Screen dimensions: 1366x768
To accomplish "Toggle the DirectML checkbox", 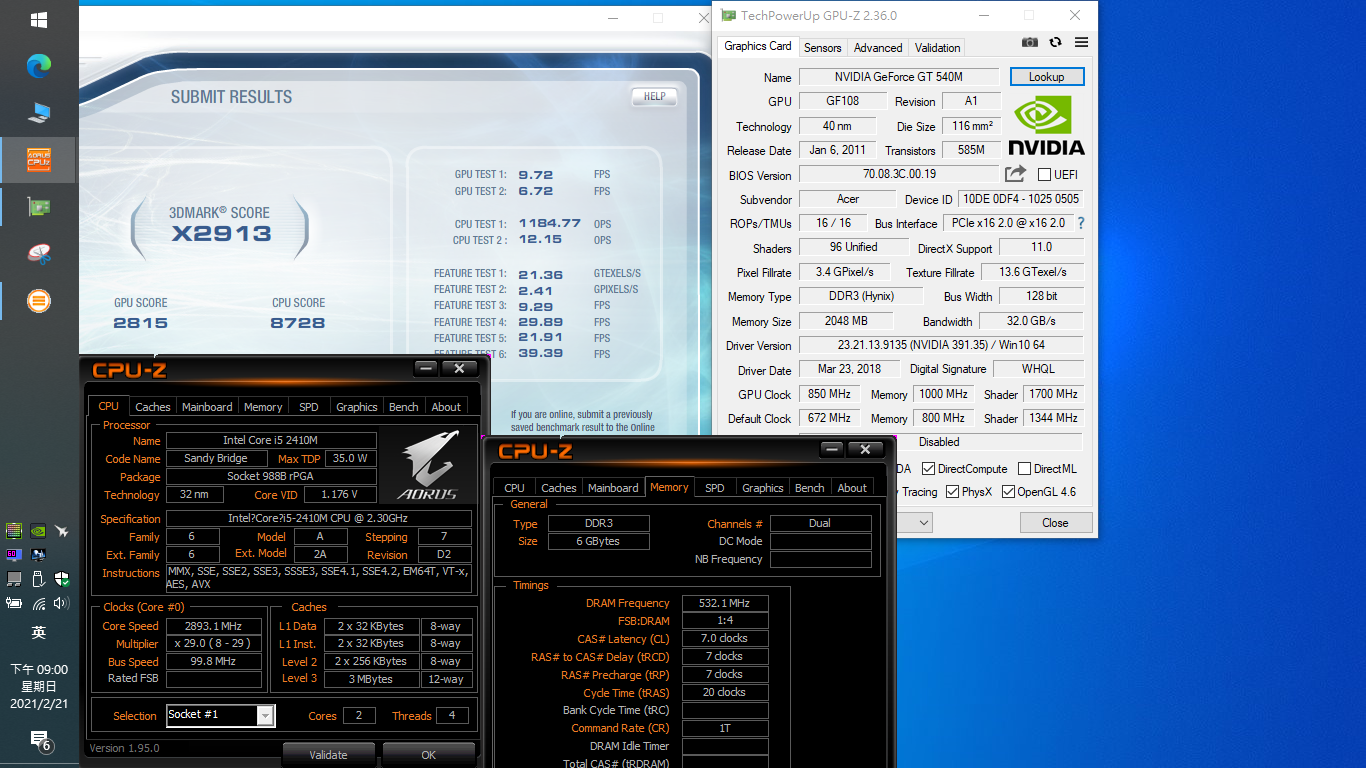I will click(x=1024, y=468).
